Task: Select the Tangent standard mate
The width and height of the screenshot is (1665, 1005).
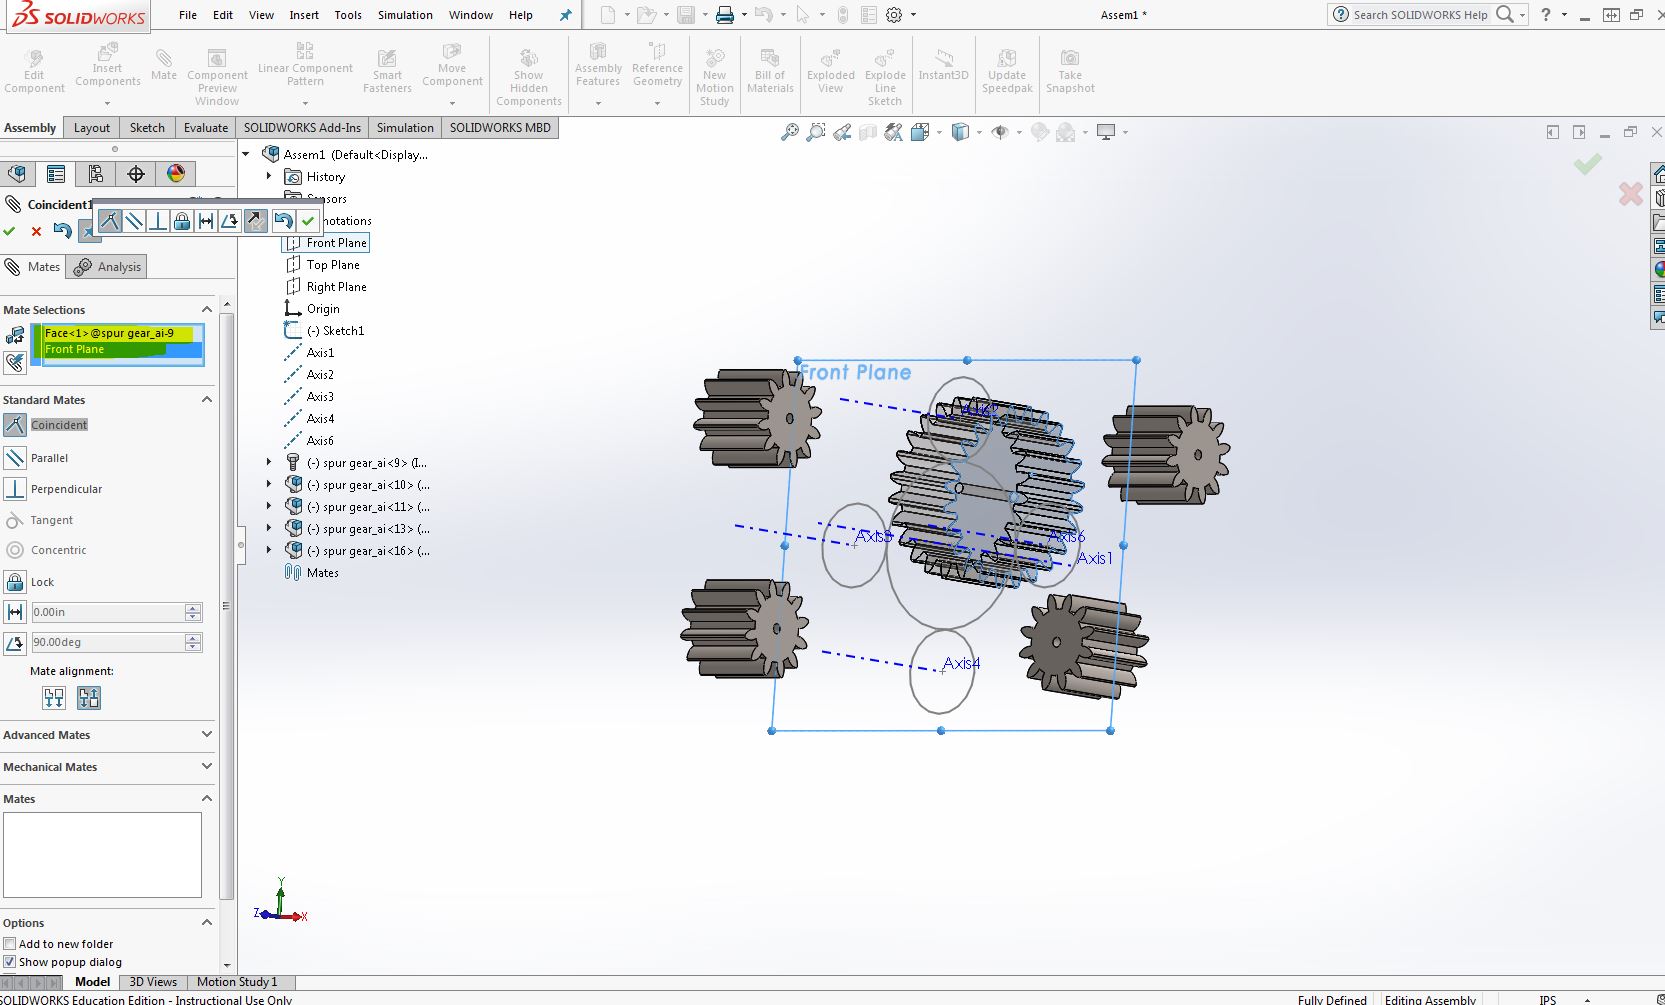Action: point(40,520)
